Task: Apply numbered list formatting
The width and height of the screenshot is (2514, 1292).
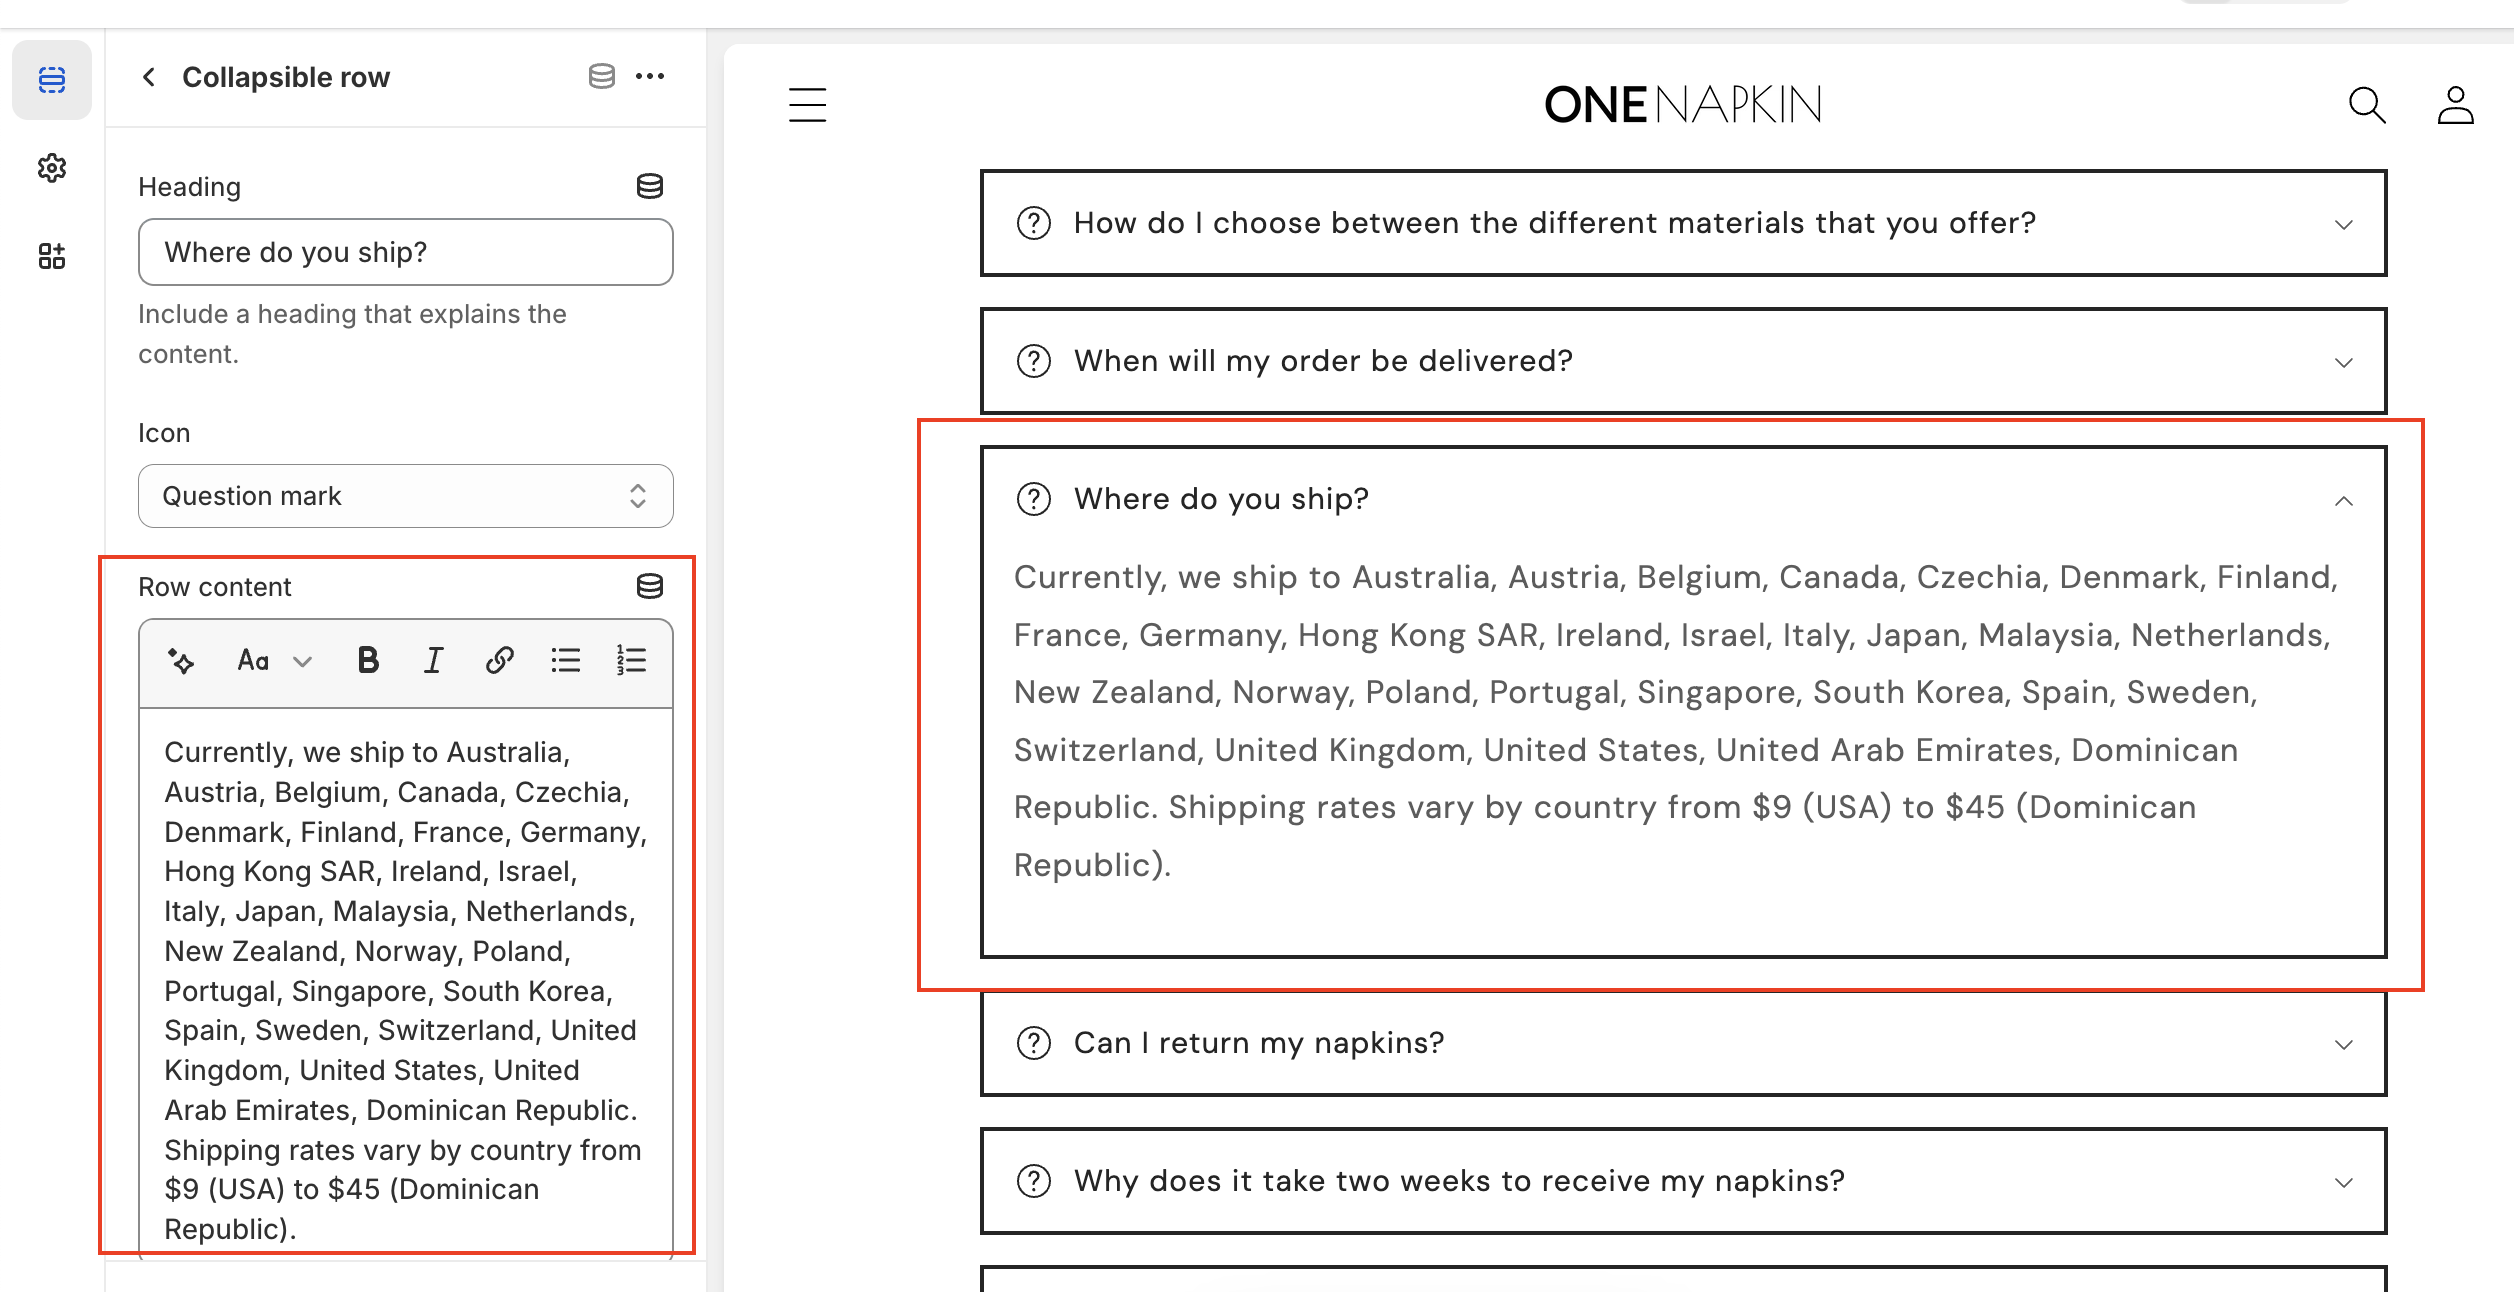Action: coord(631,661)
